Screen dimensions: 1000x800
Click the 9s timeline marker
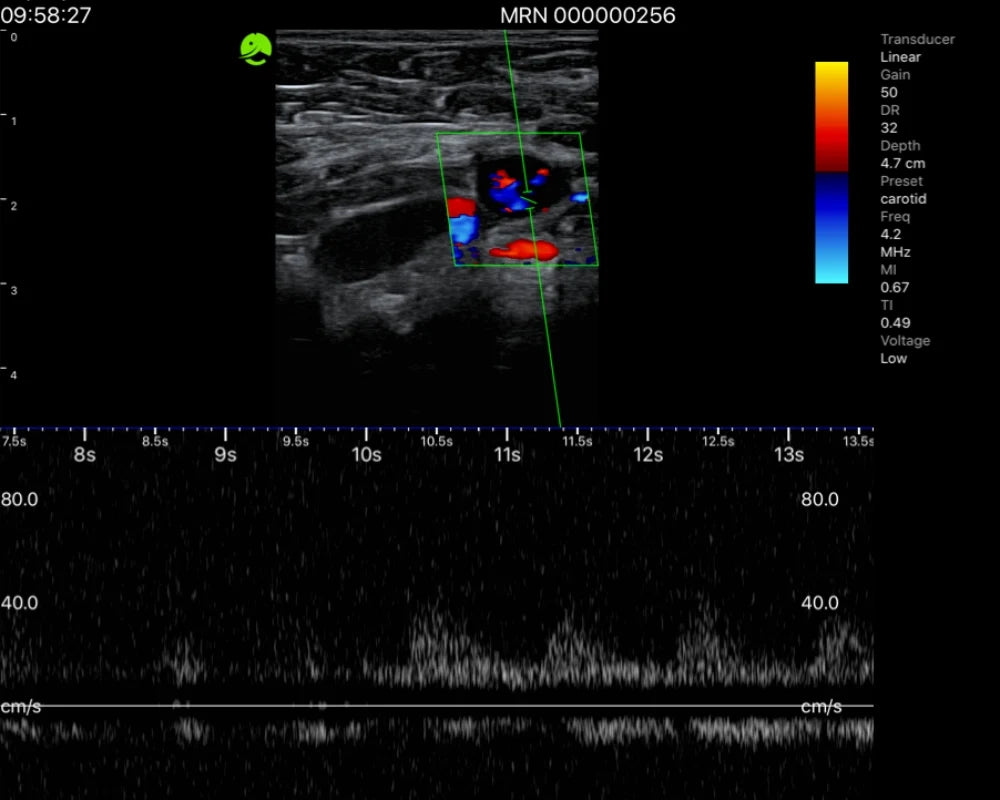225,455
